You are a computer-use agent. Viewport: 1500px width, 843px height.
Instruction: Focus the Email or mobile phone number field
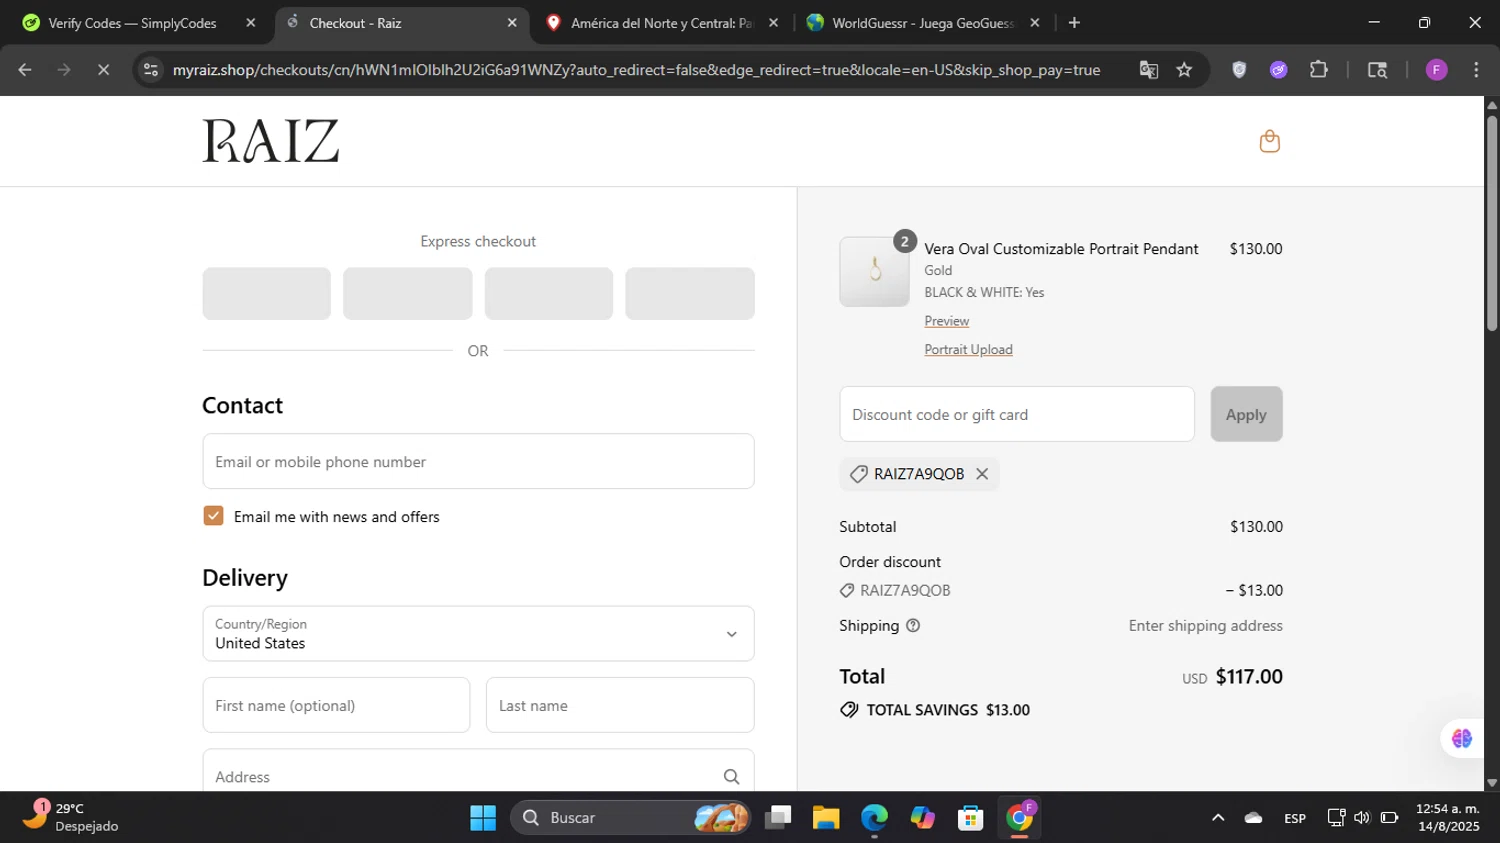[x=478, y=461]
